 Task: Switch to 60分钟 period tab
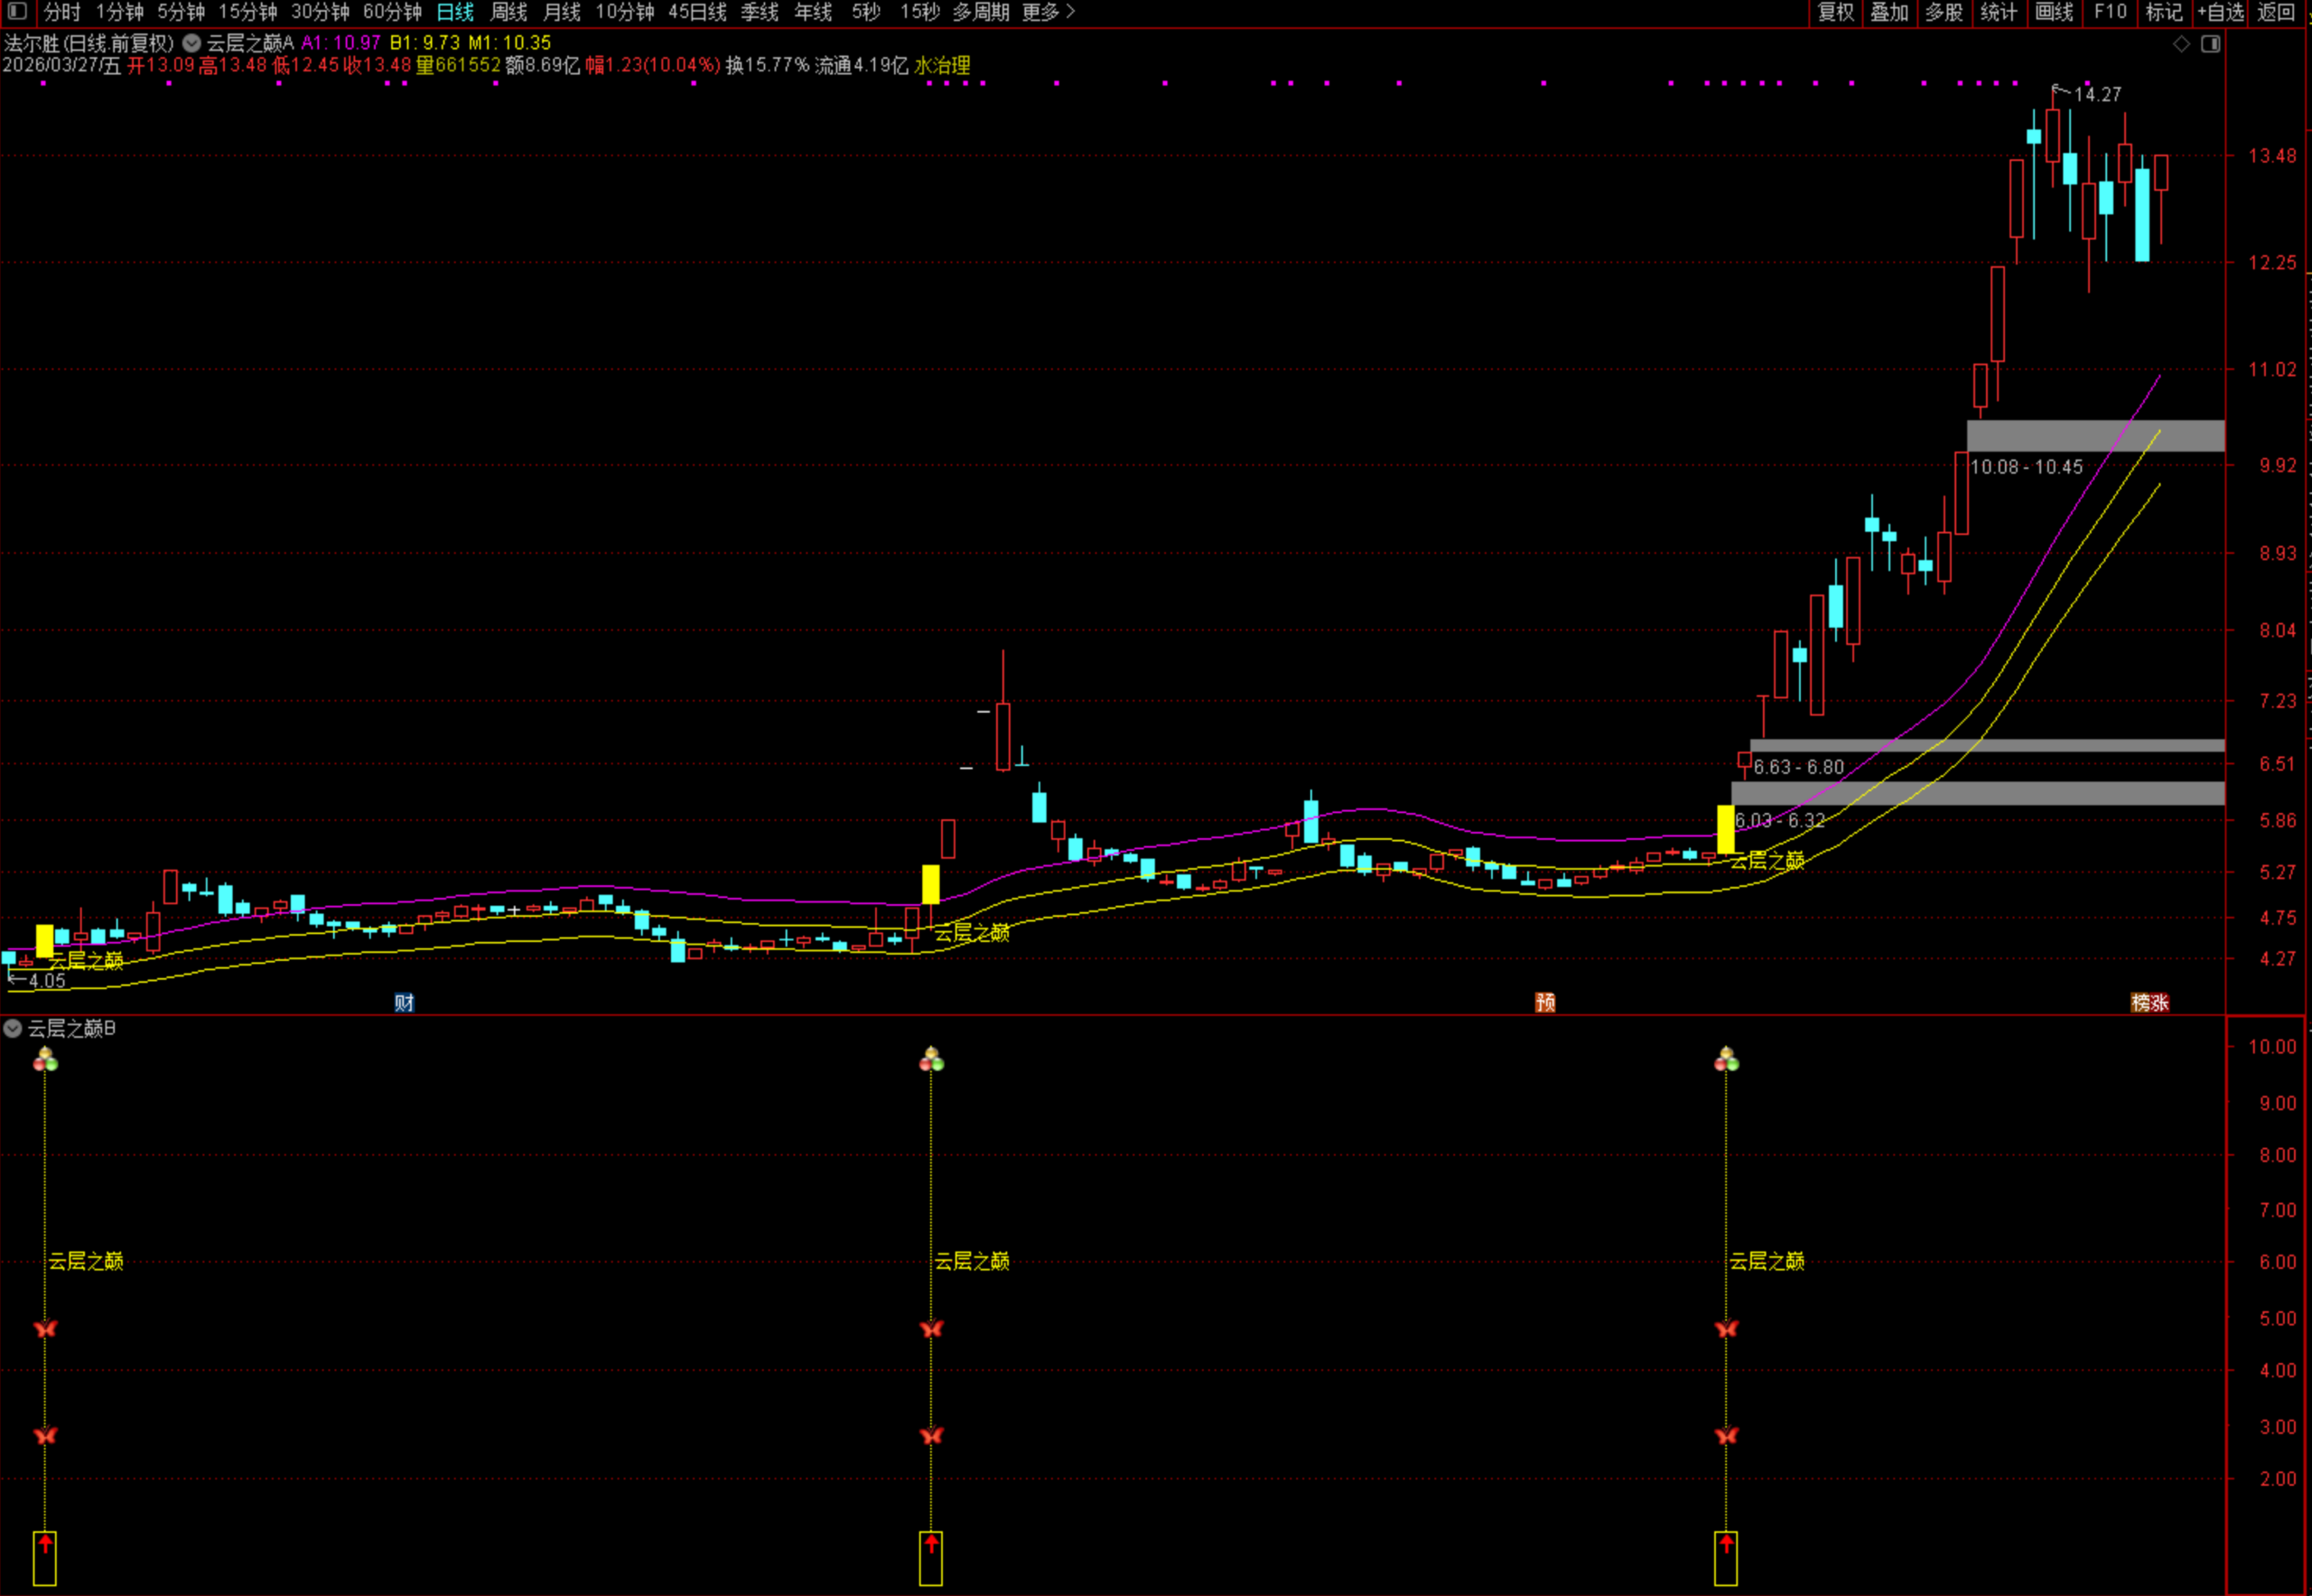(392, 12)
